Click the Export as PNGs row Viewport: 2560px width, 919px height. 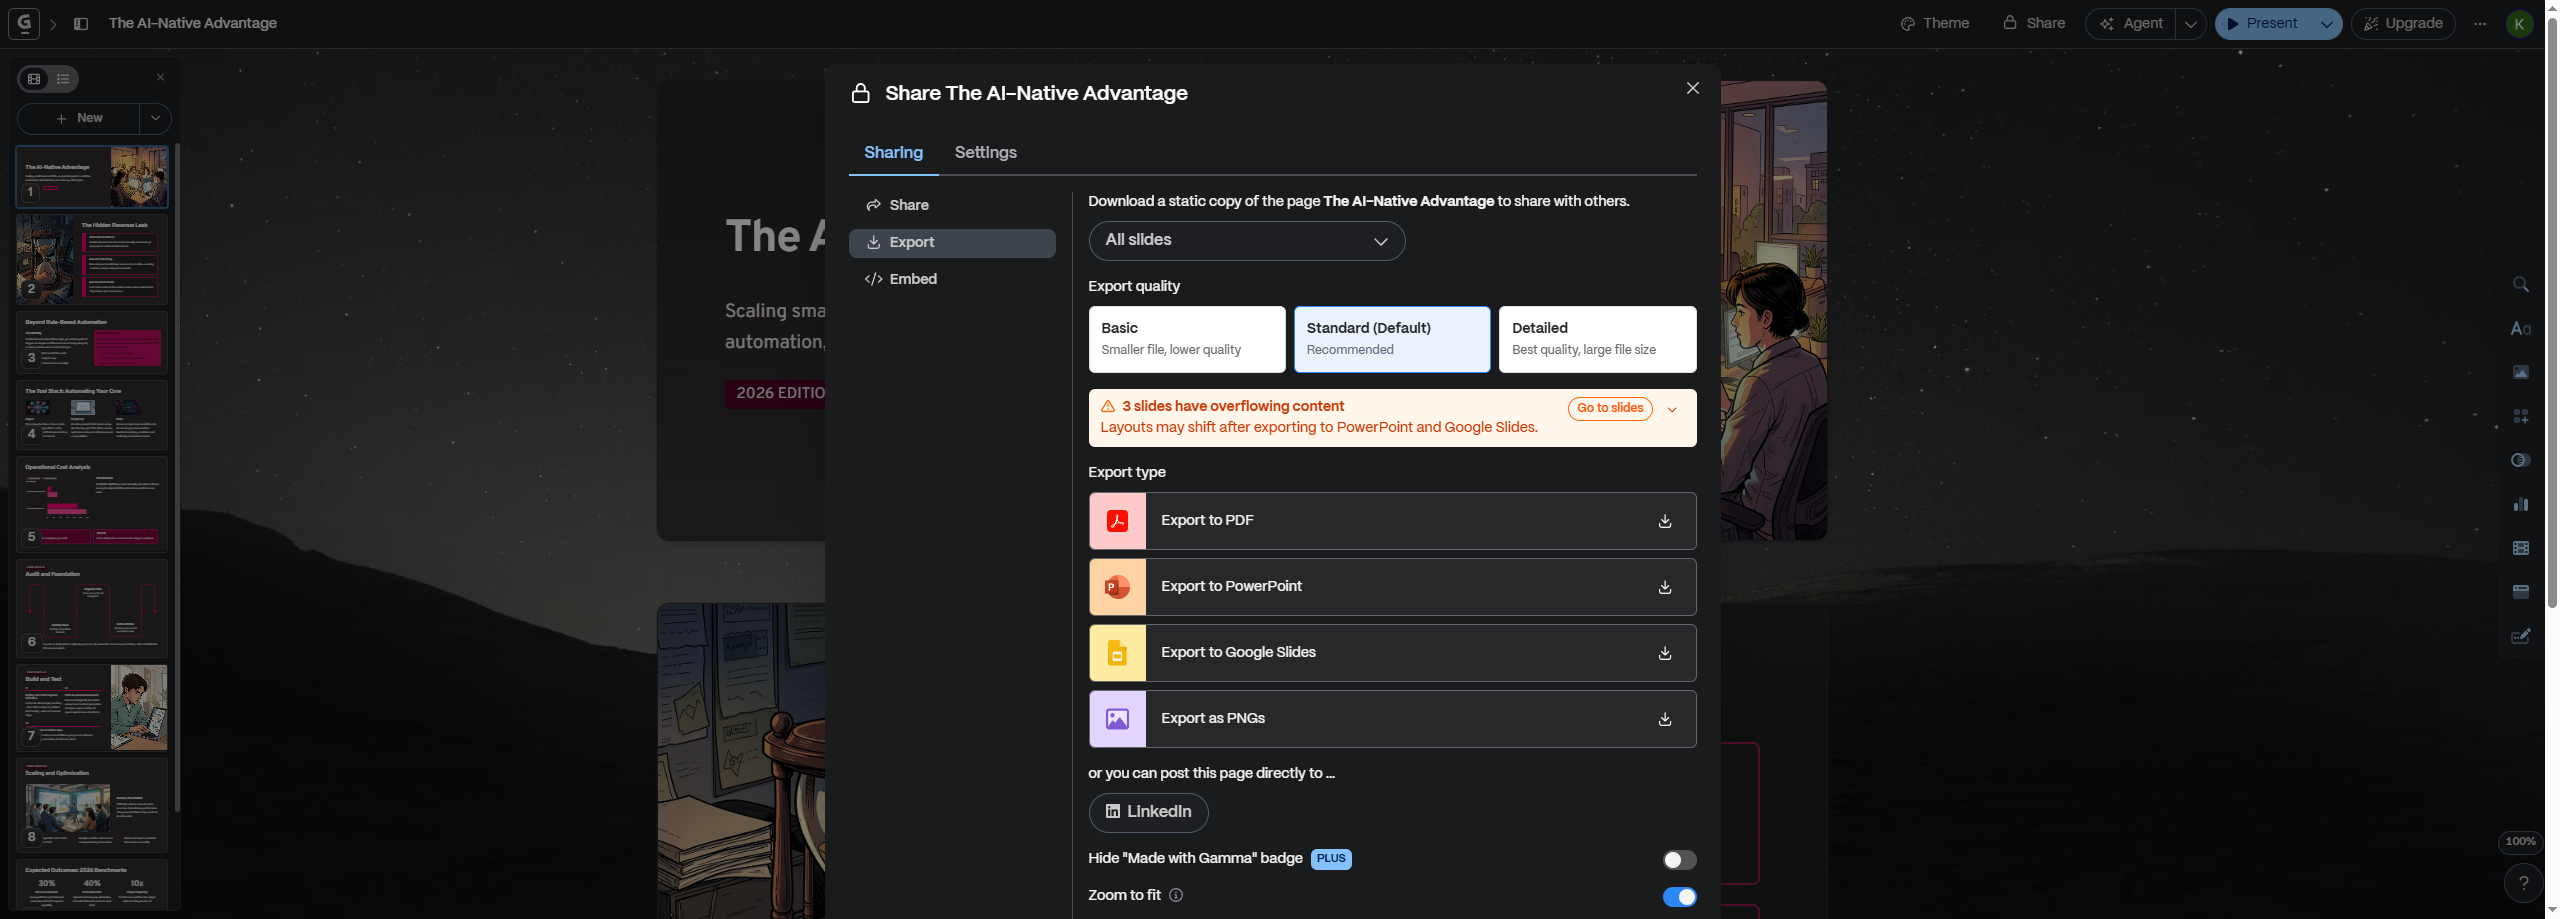tap(1392, 719)
